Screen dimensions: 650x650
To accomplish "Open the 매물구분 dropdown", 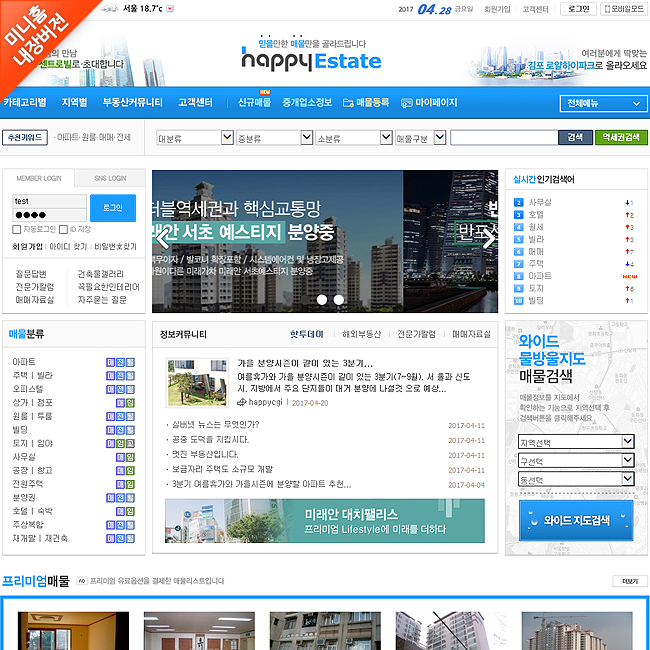I will (x=420, y=138).
